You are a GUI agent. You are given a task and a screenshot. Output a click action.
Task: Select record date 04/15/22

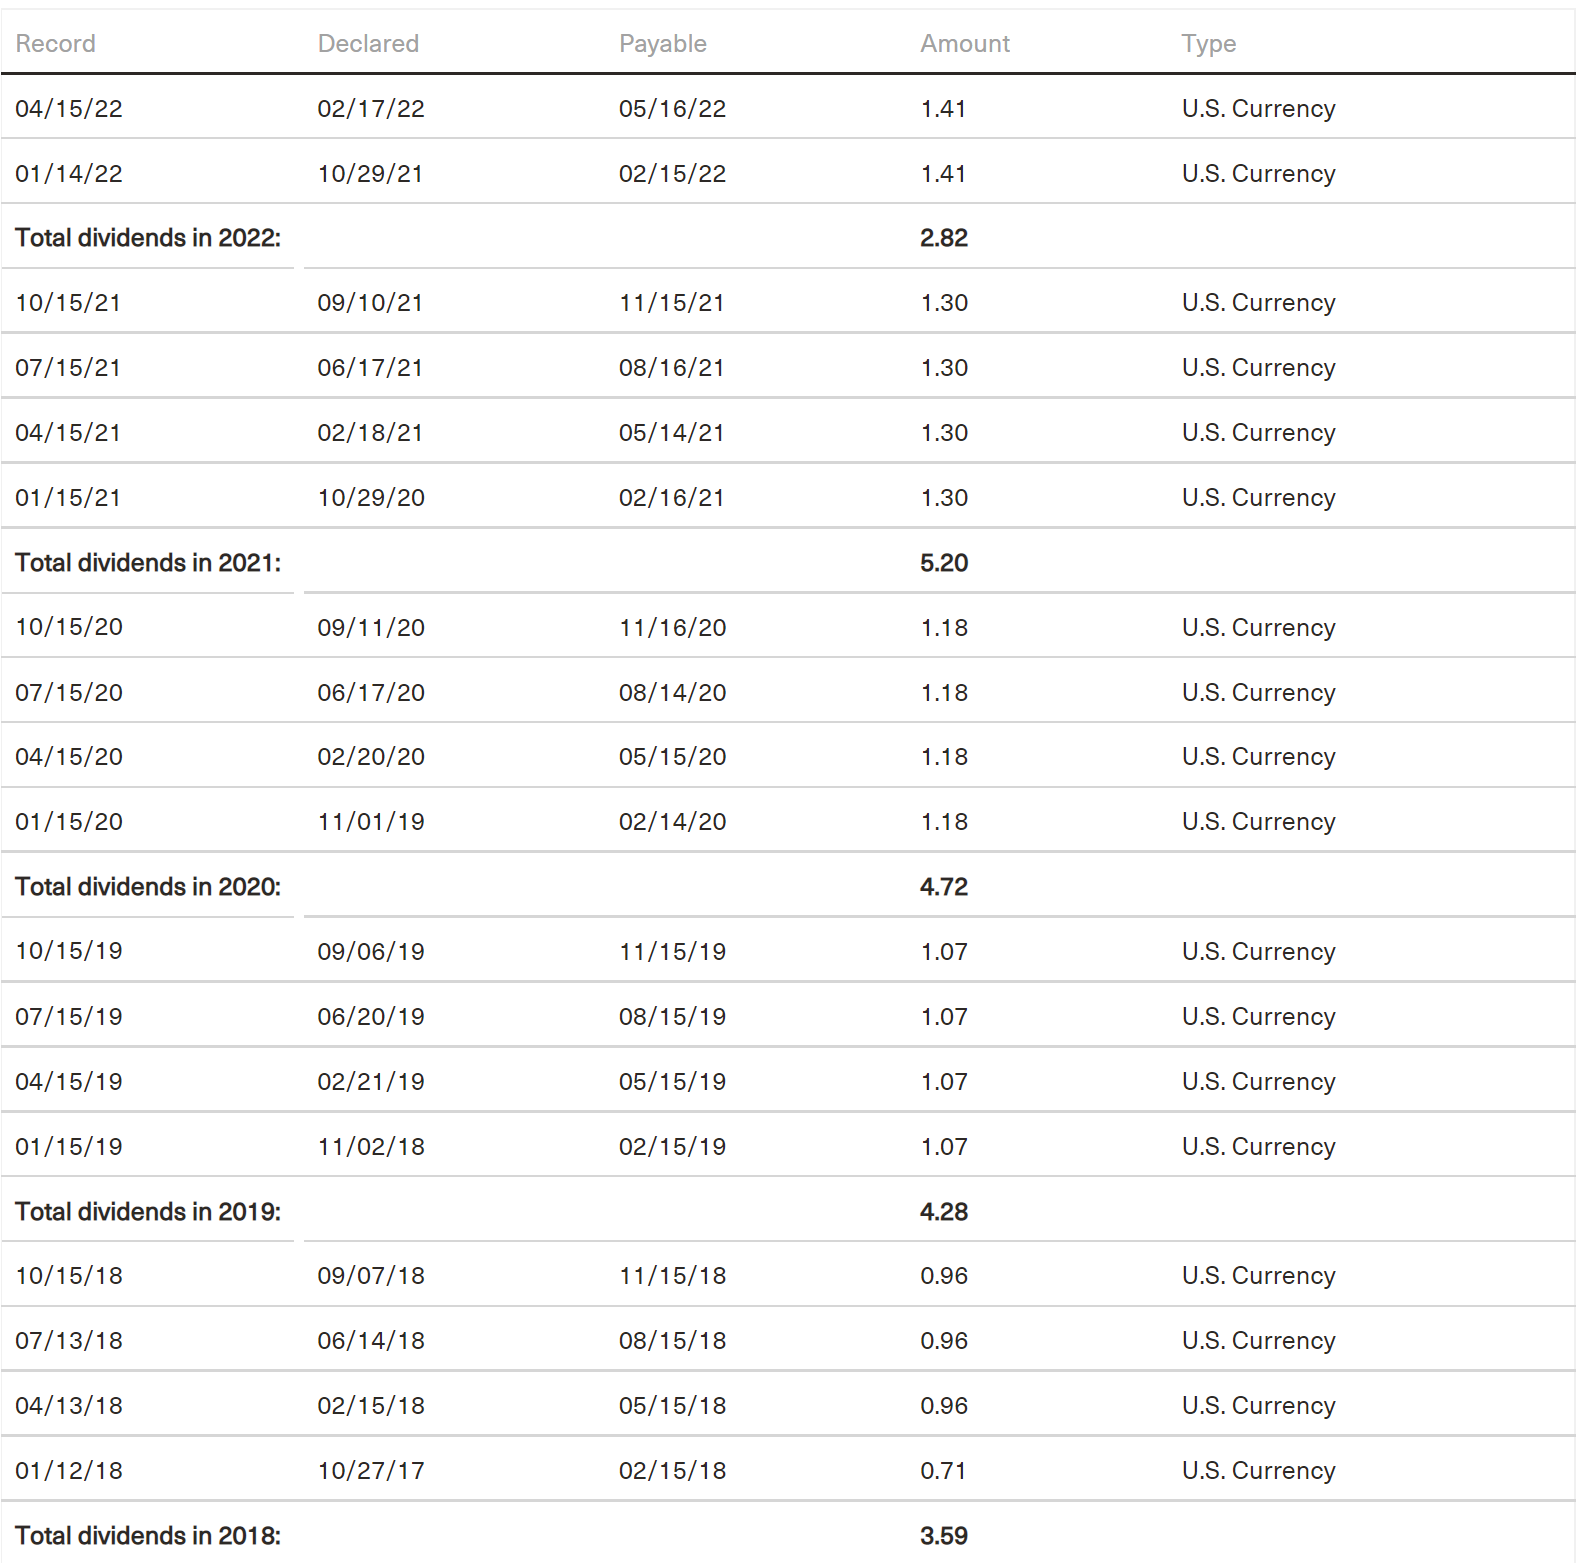[x=69, y=109]
